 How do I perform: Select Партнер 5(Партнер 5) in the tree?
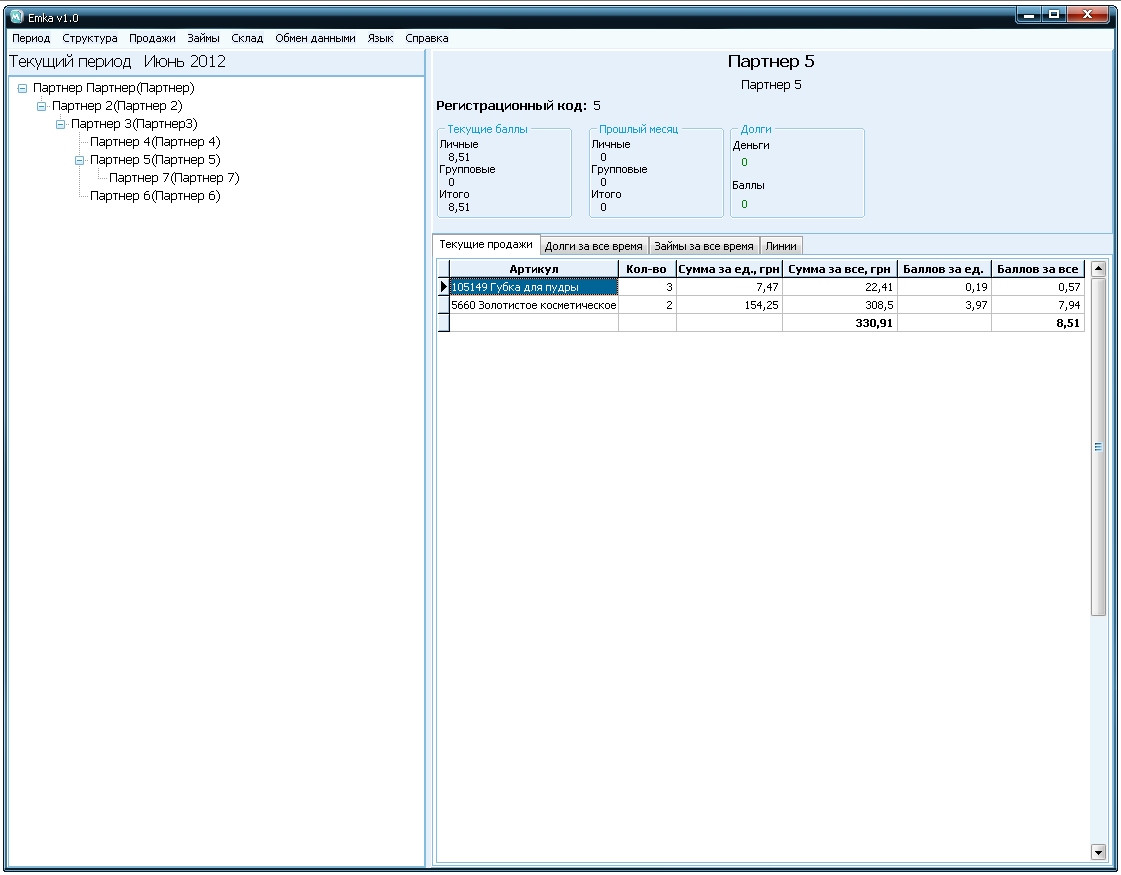[x=155, y=159]
